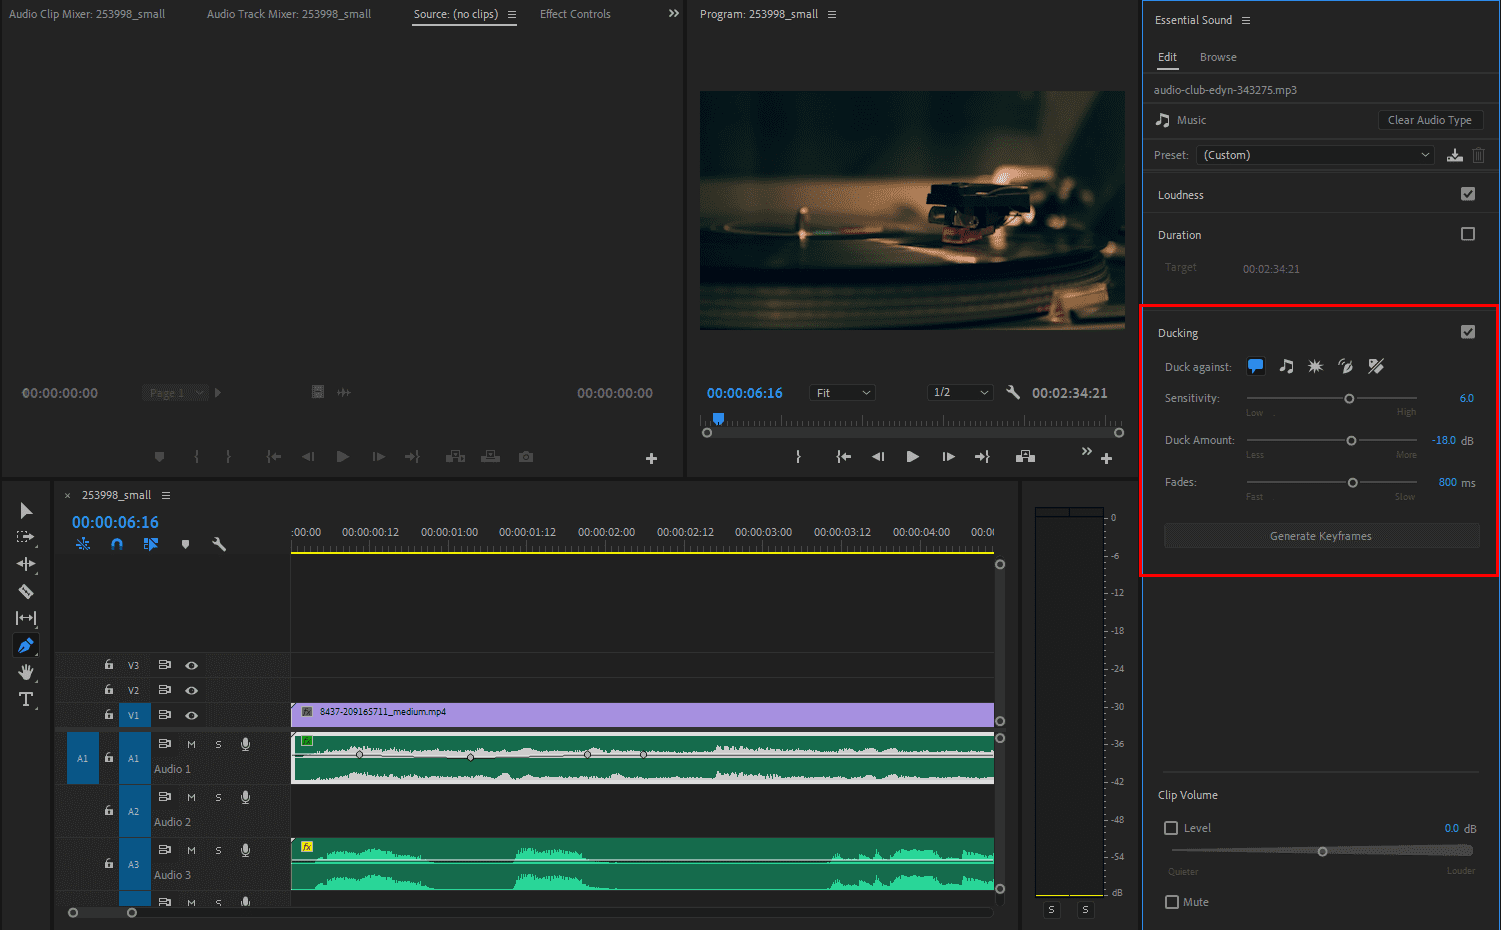Switch to the Browse tab in Essential Sound
The width and height of the screenshot is (1501, 930).
(x=1217, y=57)
